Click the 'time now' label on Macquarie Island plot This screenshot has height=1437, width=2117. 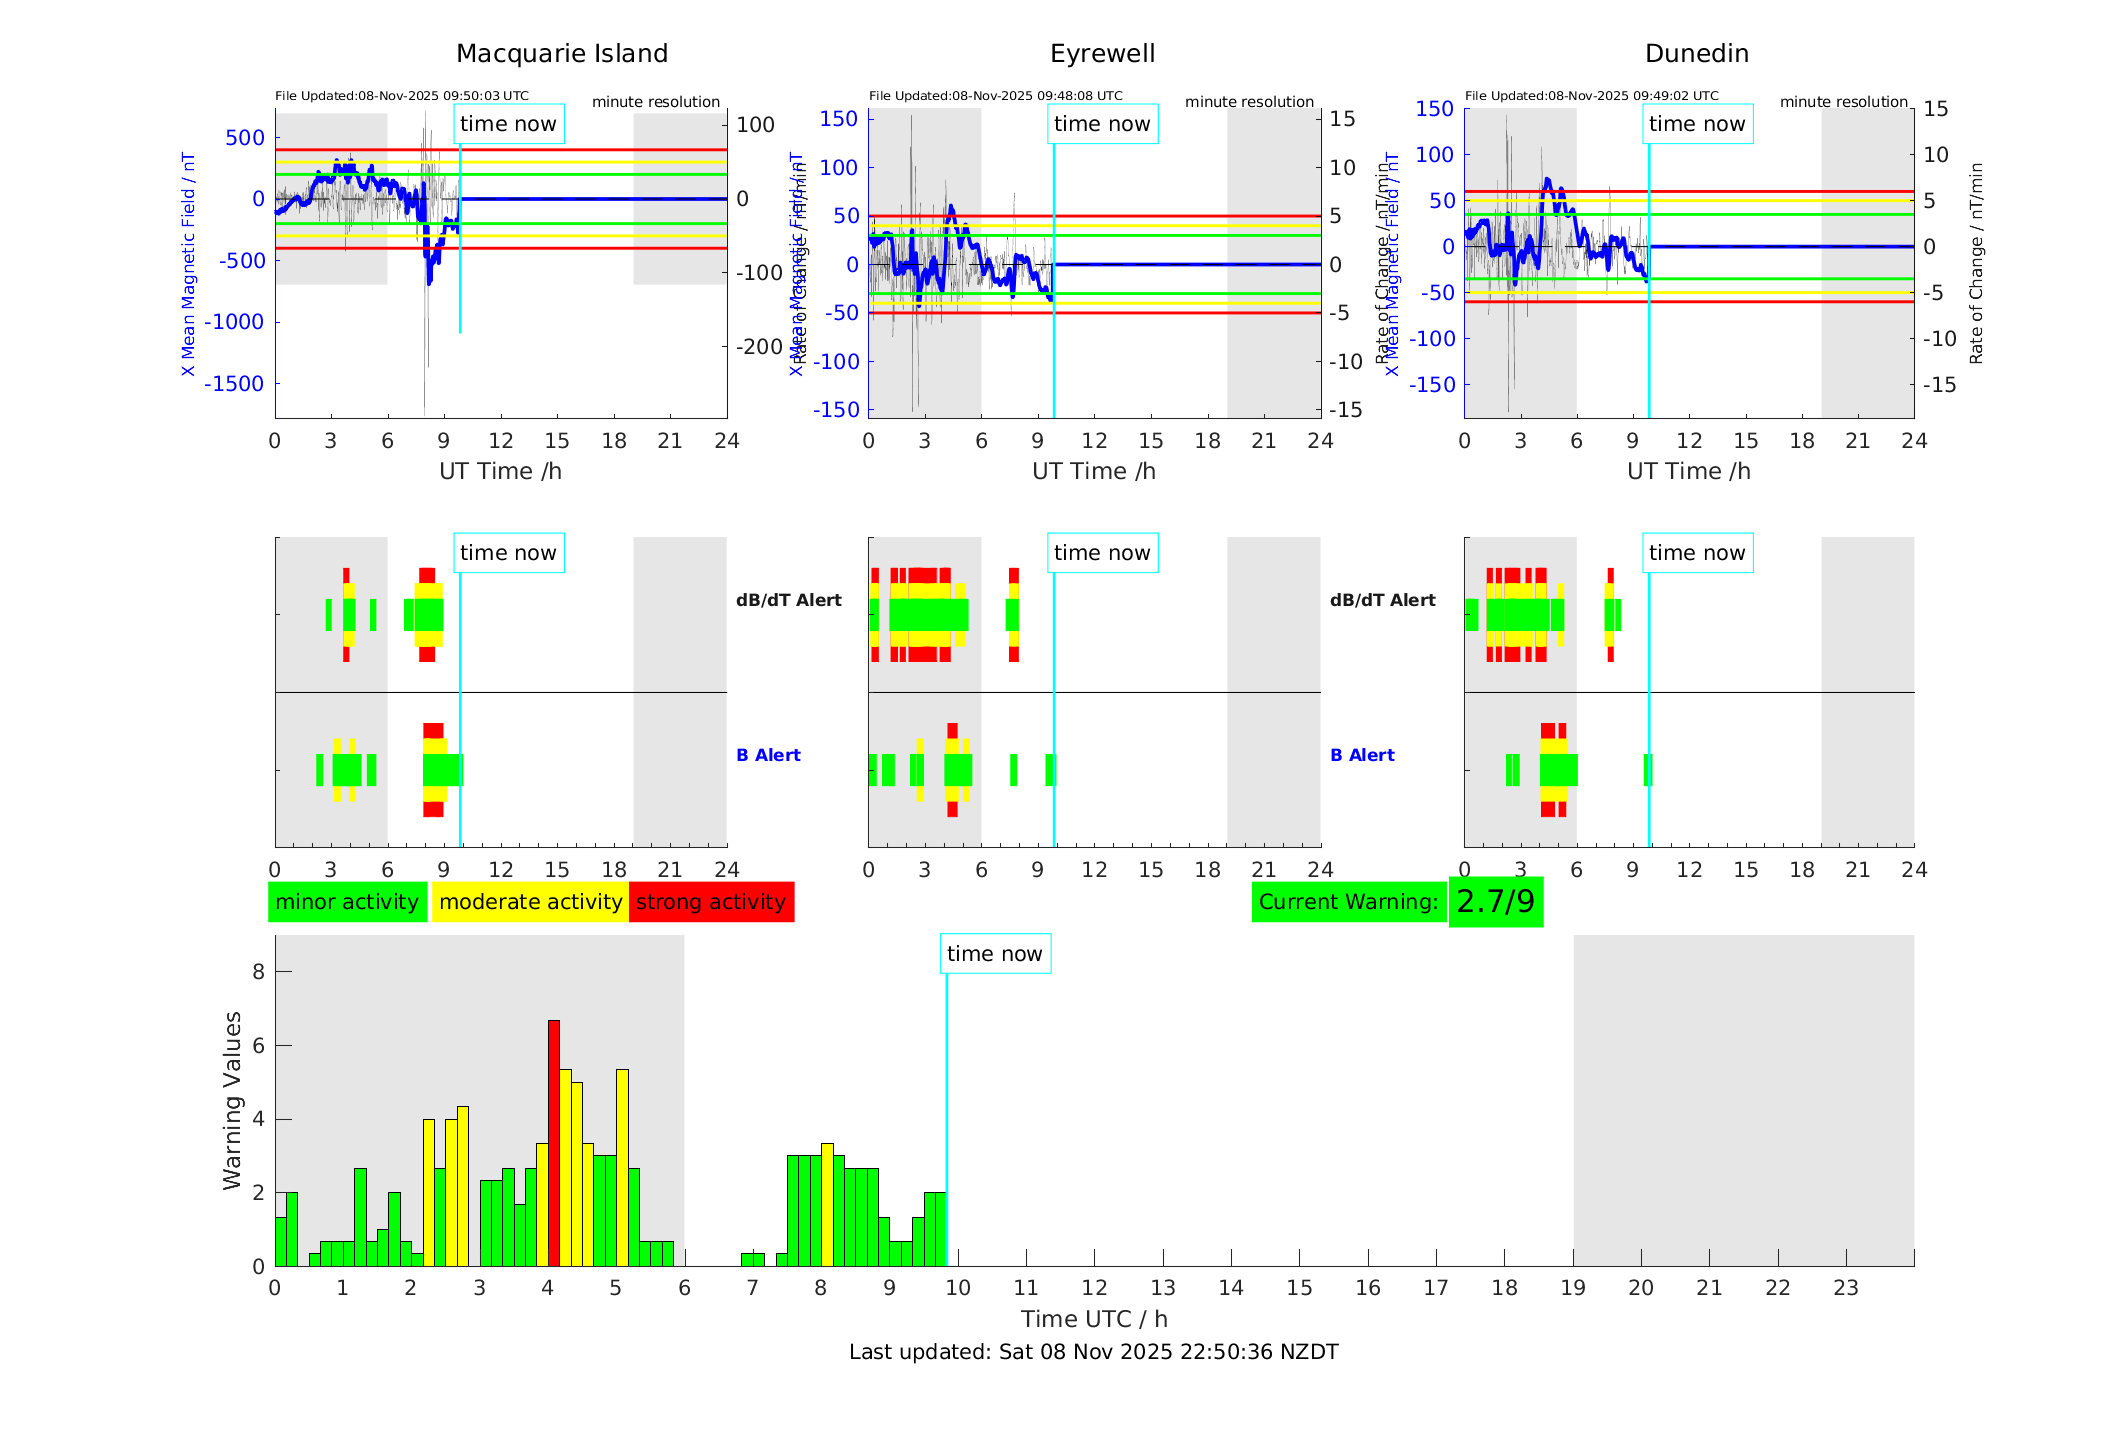click(x=508, y=124)
